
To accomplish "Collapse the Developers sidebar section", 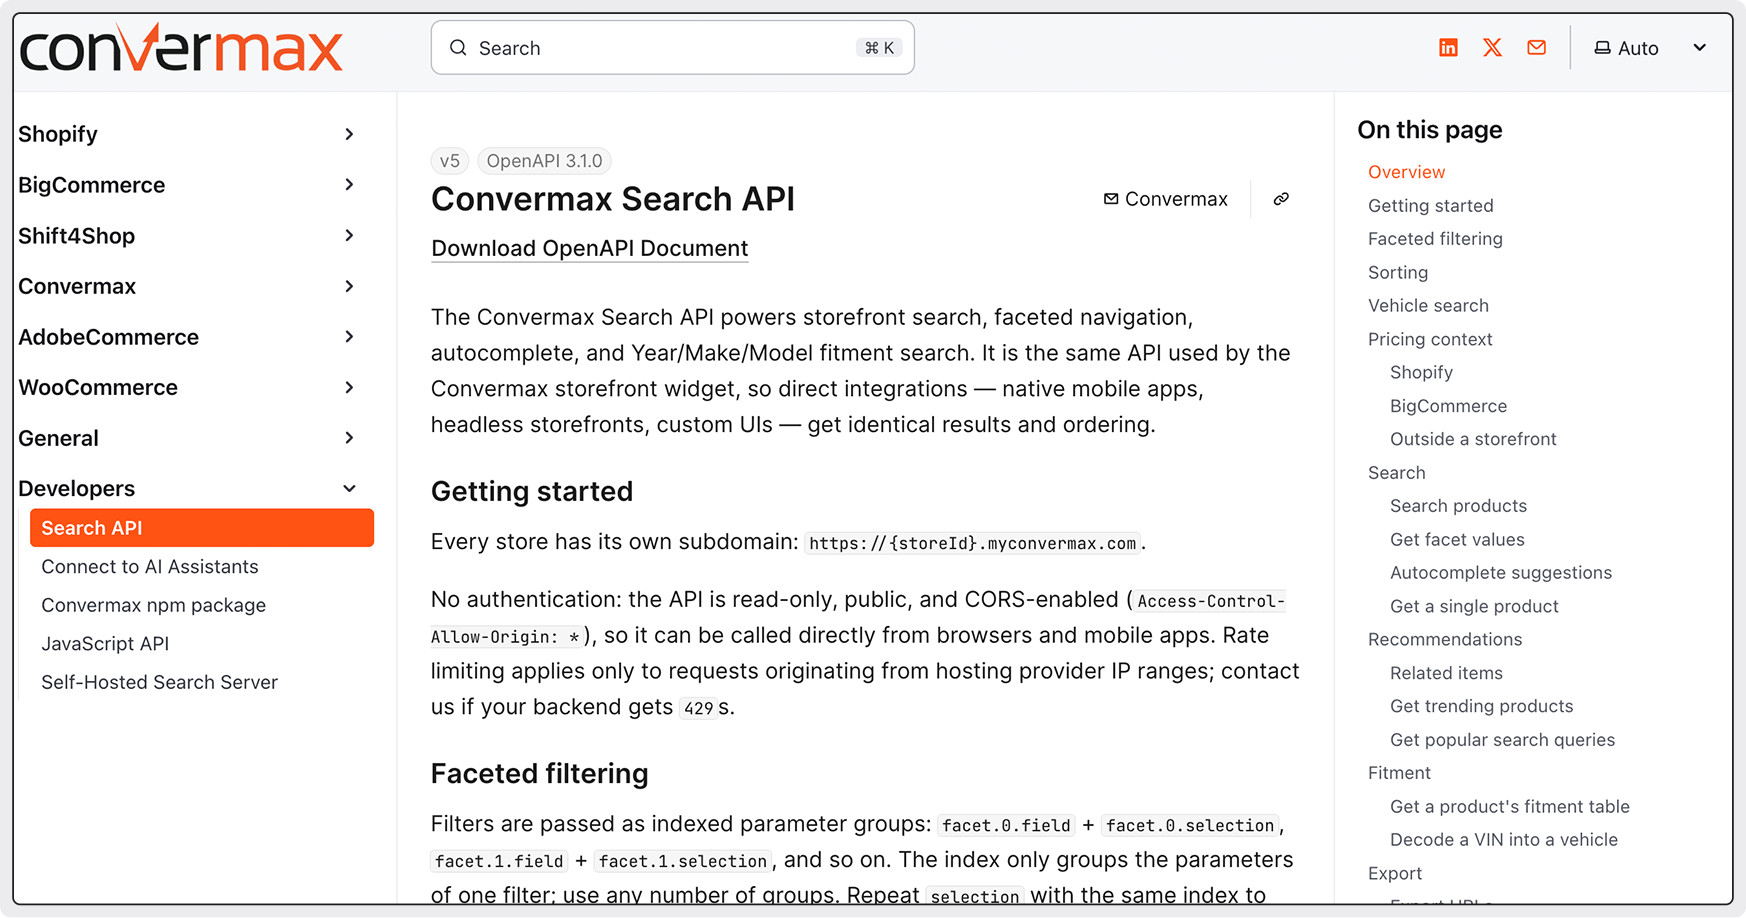I will (x=188, y=488).
